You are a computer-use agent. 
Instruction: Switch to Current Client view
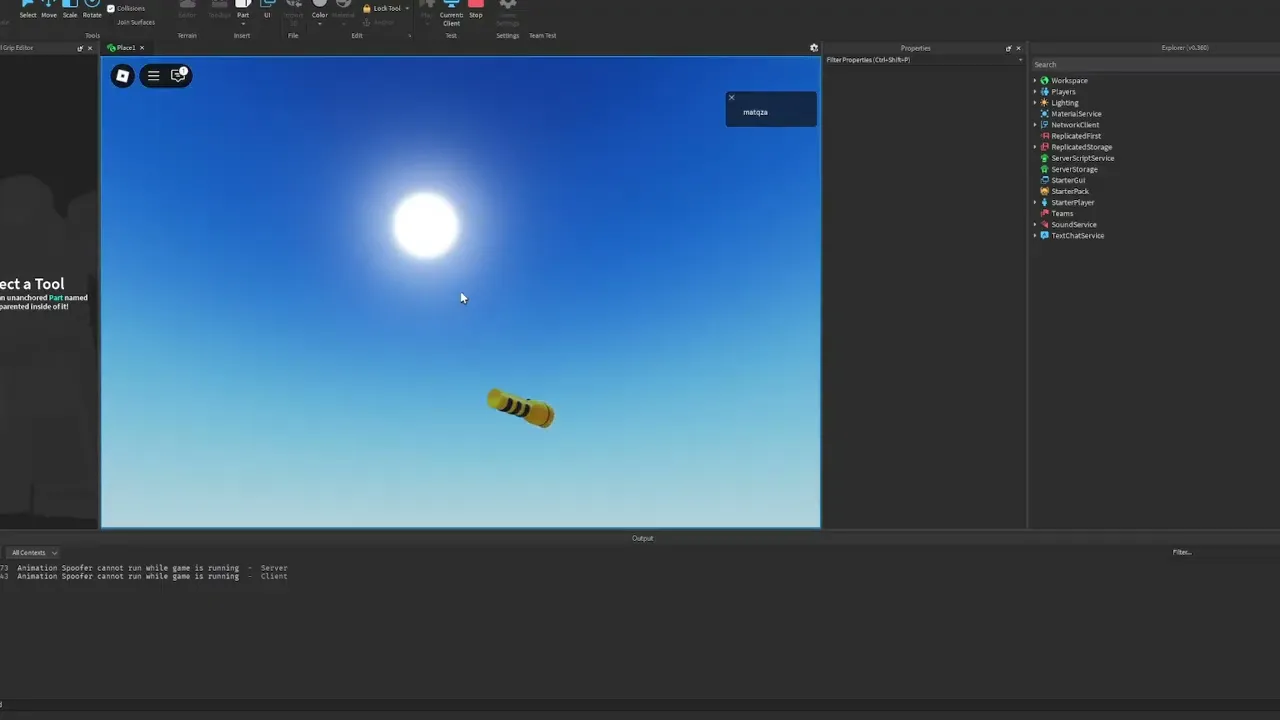click(x=451, y=12)
